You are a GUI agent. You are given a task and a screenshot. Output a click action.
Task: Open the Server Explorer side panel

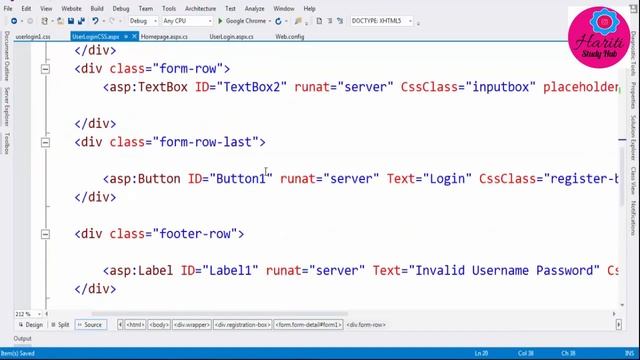tap(7, 107)
